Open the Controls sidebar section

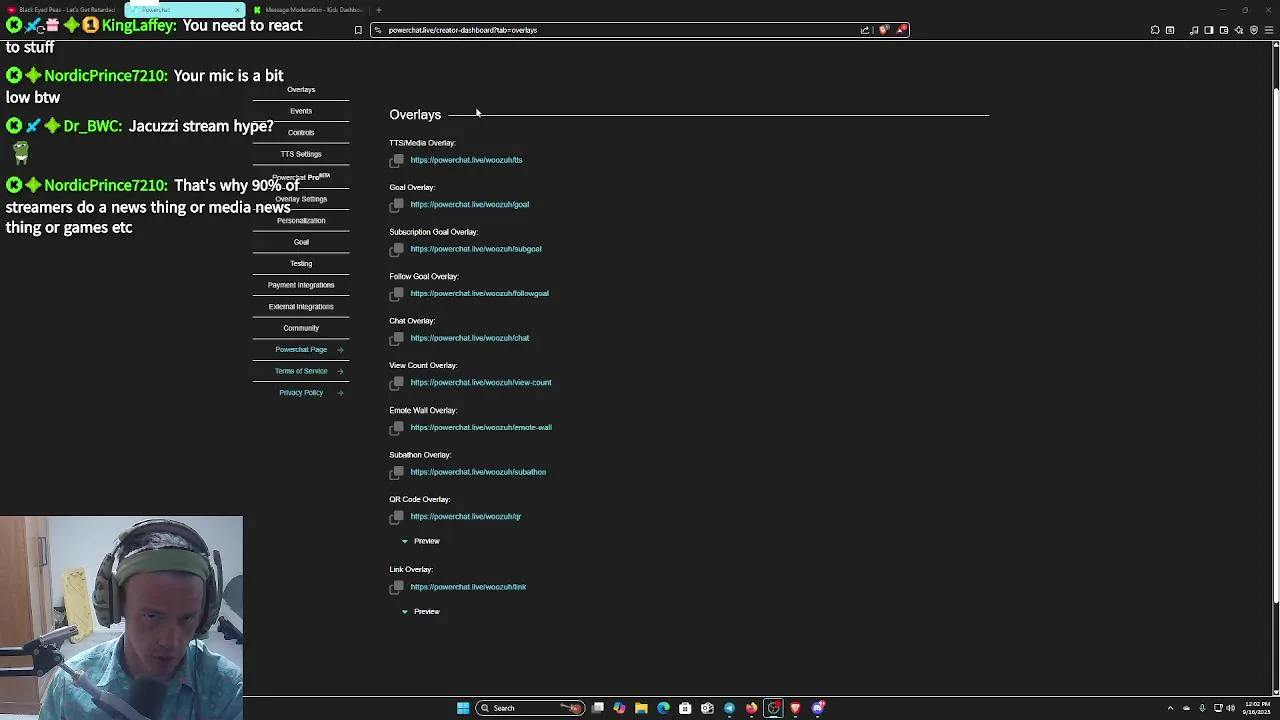(301, 132)
